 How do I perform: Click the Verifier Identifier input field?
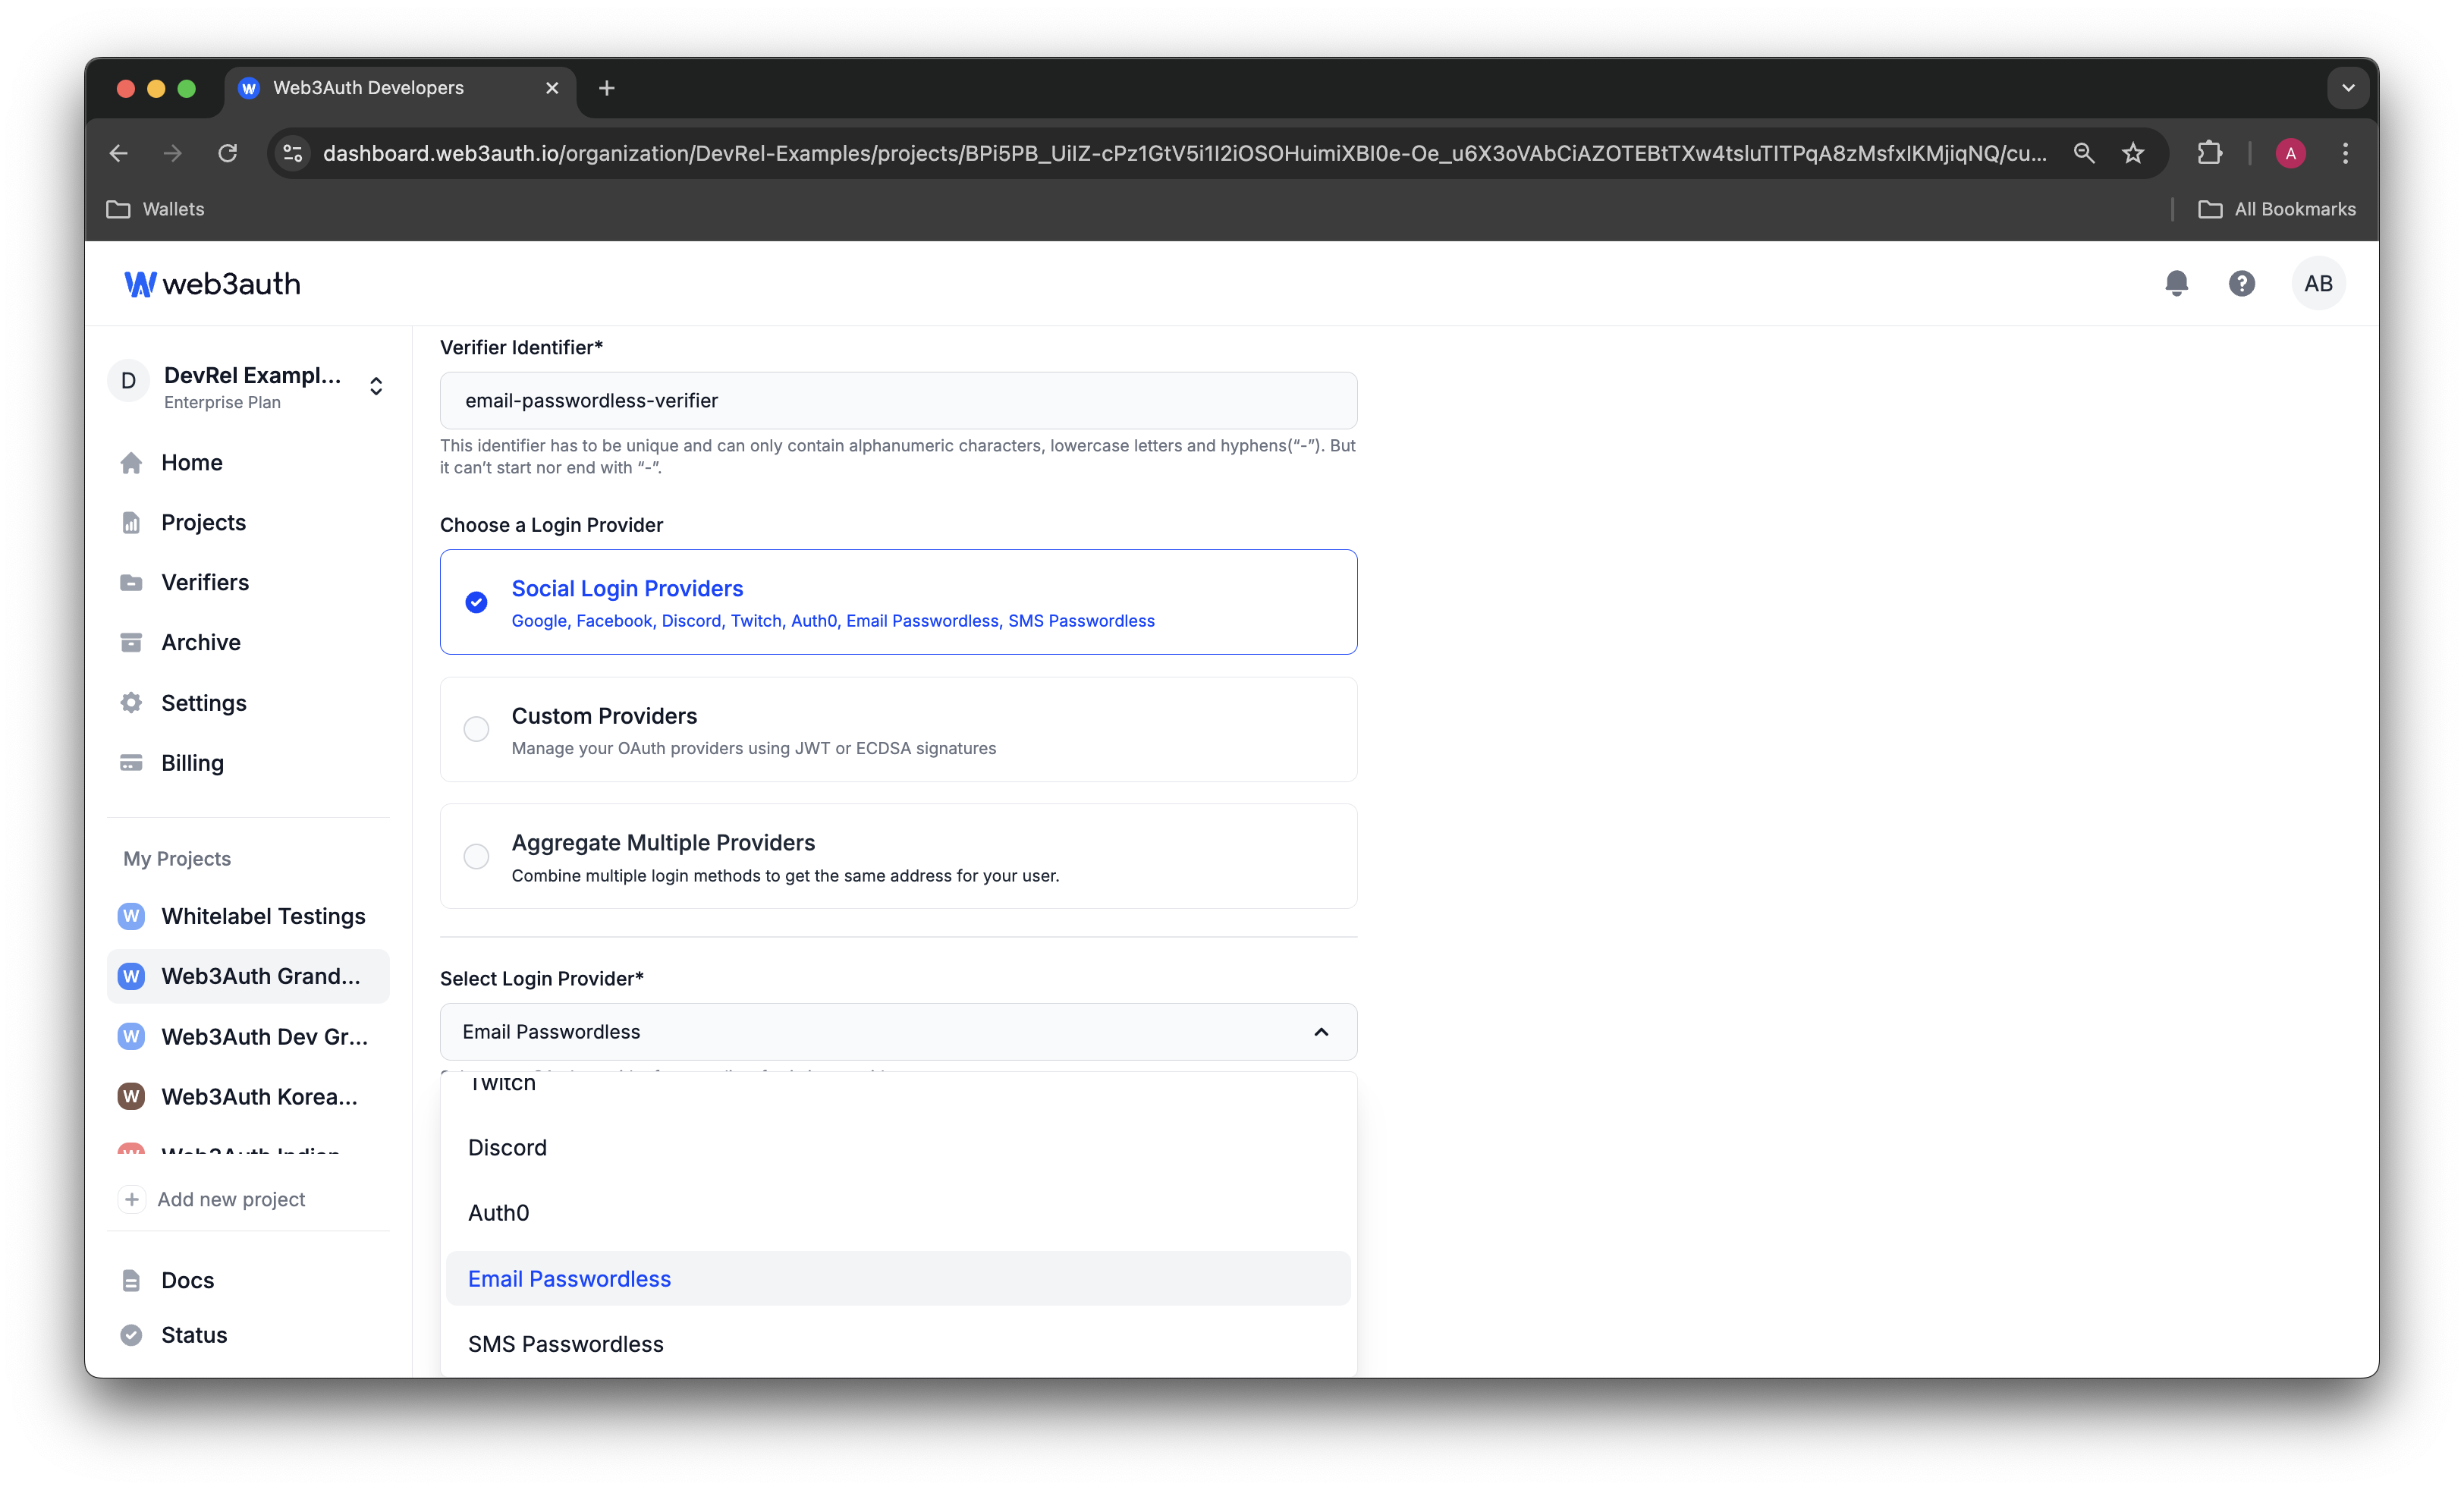coord(898,401)
